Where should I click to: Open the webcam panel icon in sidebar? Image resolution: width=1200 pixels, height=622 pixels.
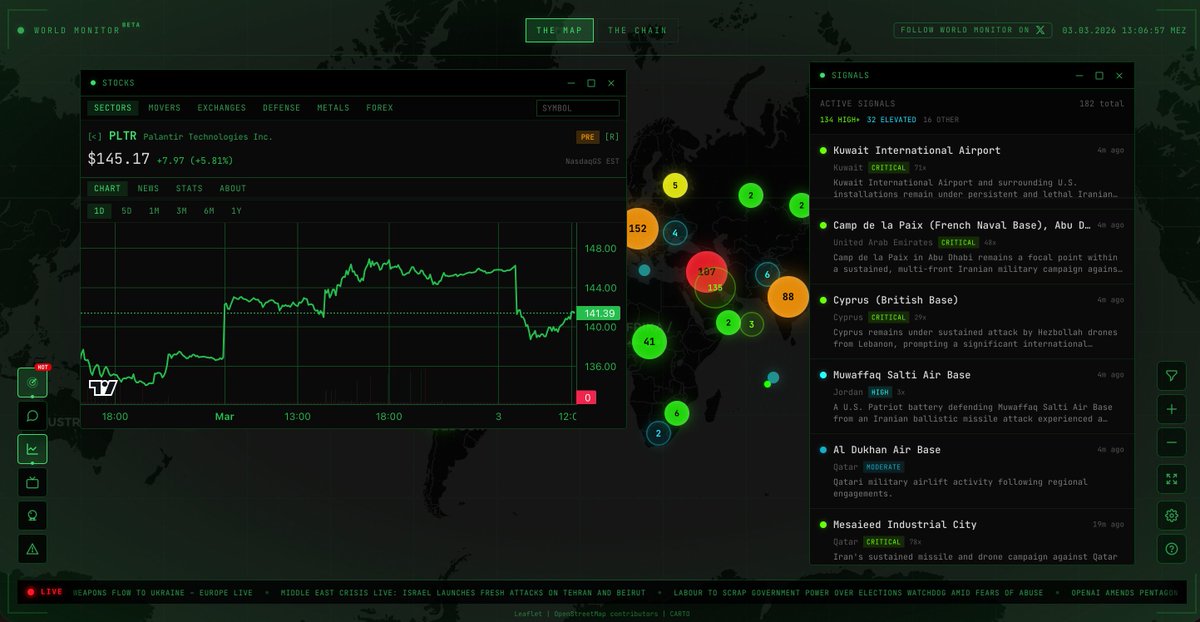coord(32,515)
